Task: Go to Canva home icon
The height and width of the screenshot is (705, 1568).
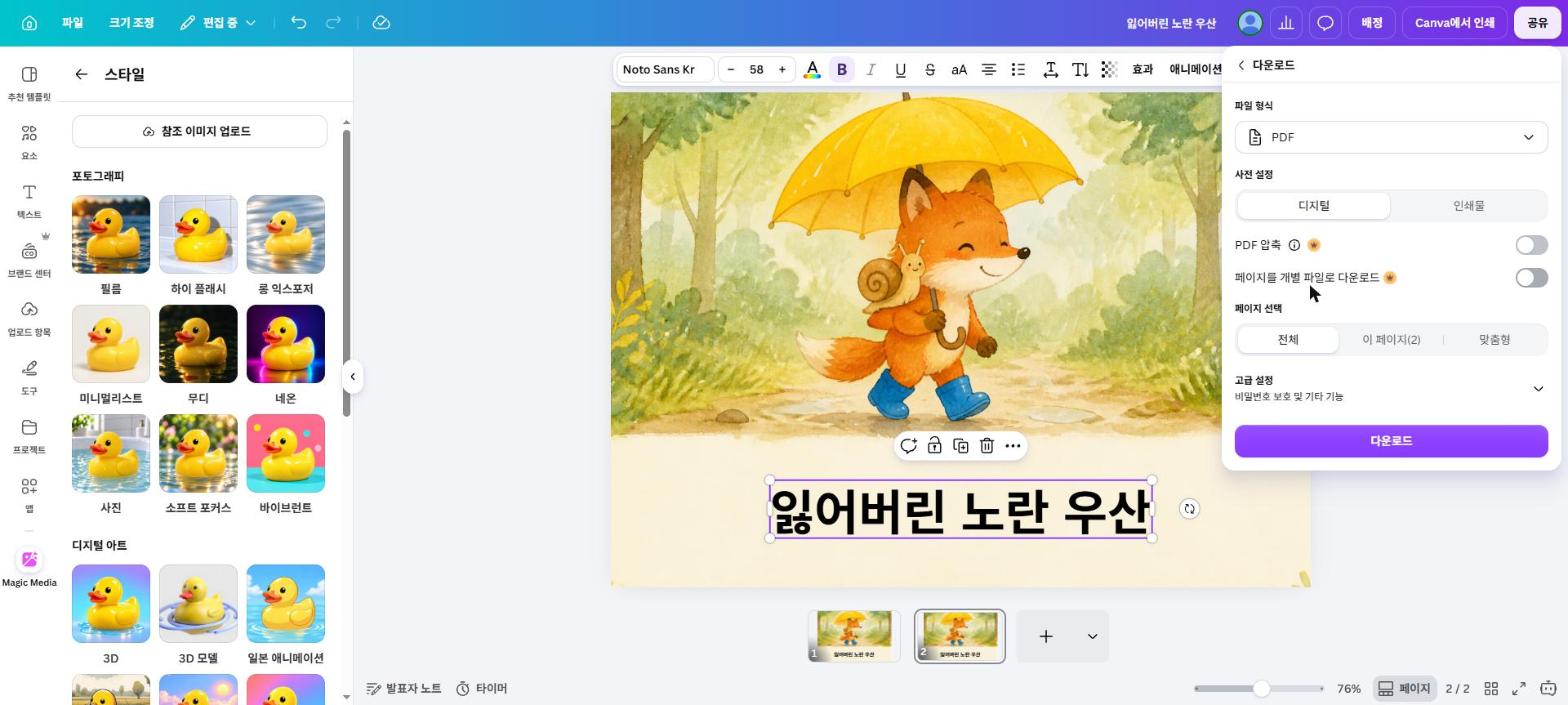Action: pyautogui.click(x=29, y=22)
